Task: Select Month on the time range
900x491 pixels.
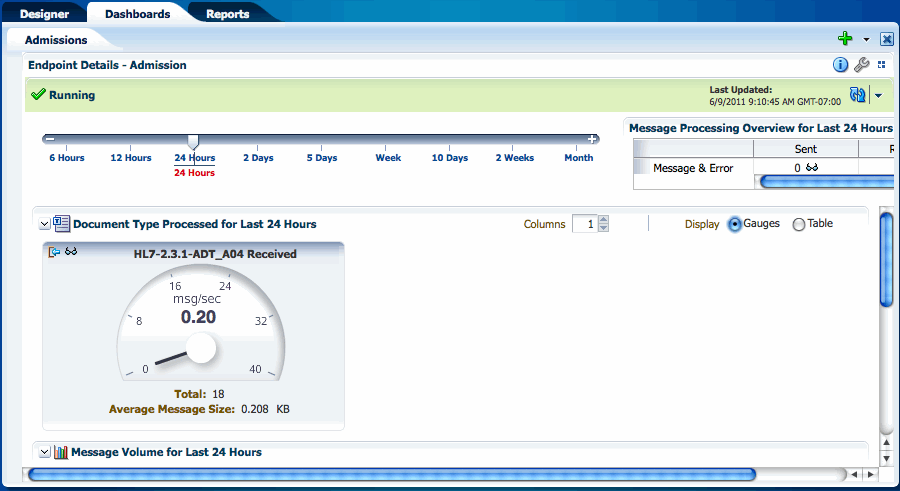Action: (579, 157)
